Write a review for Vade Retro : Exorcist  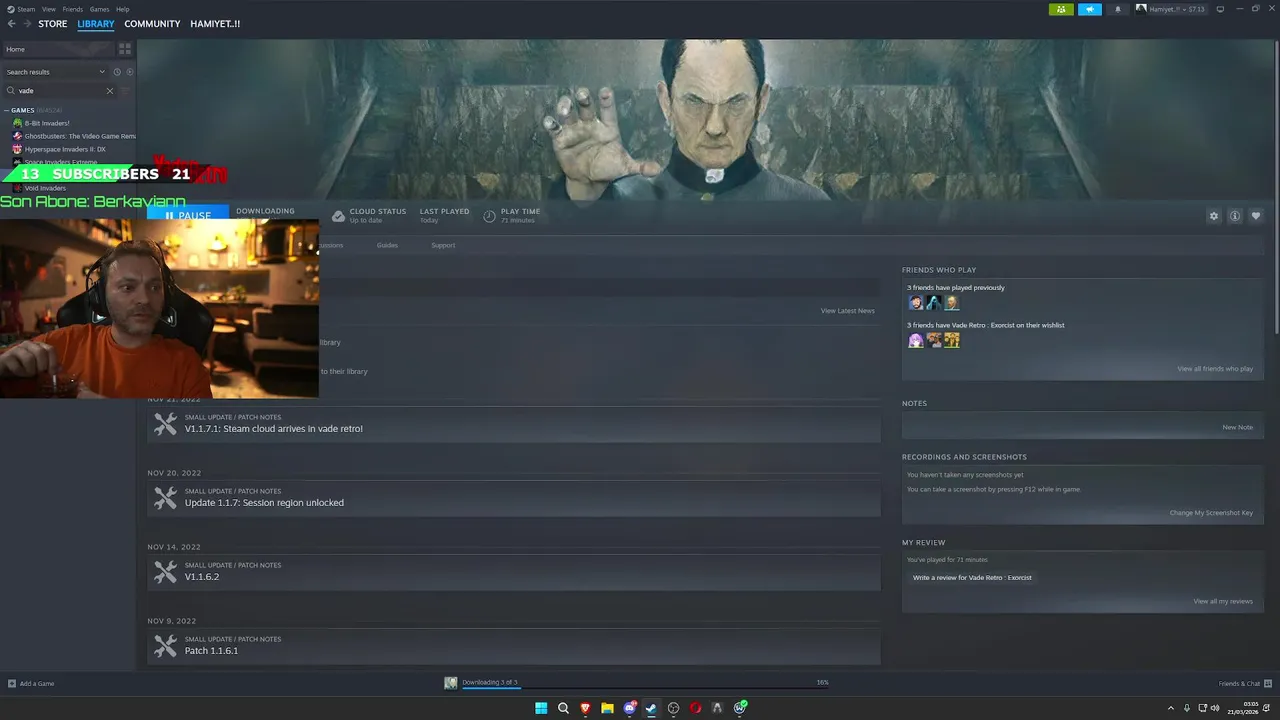[972, 578]
